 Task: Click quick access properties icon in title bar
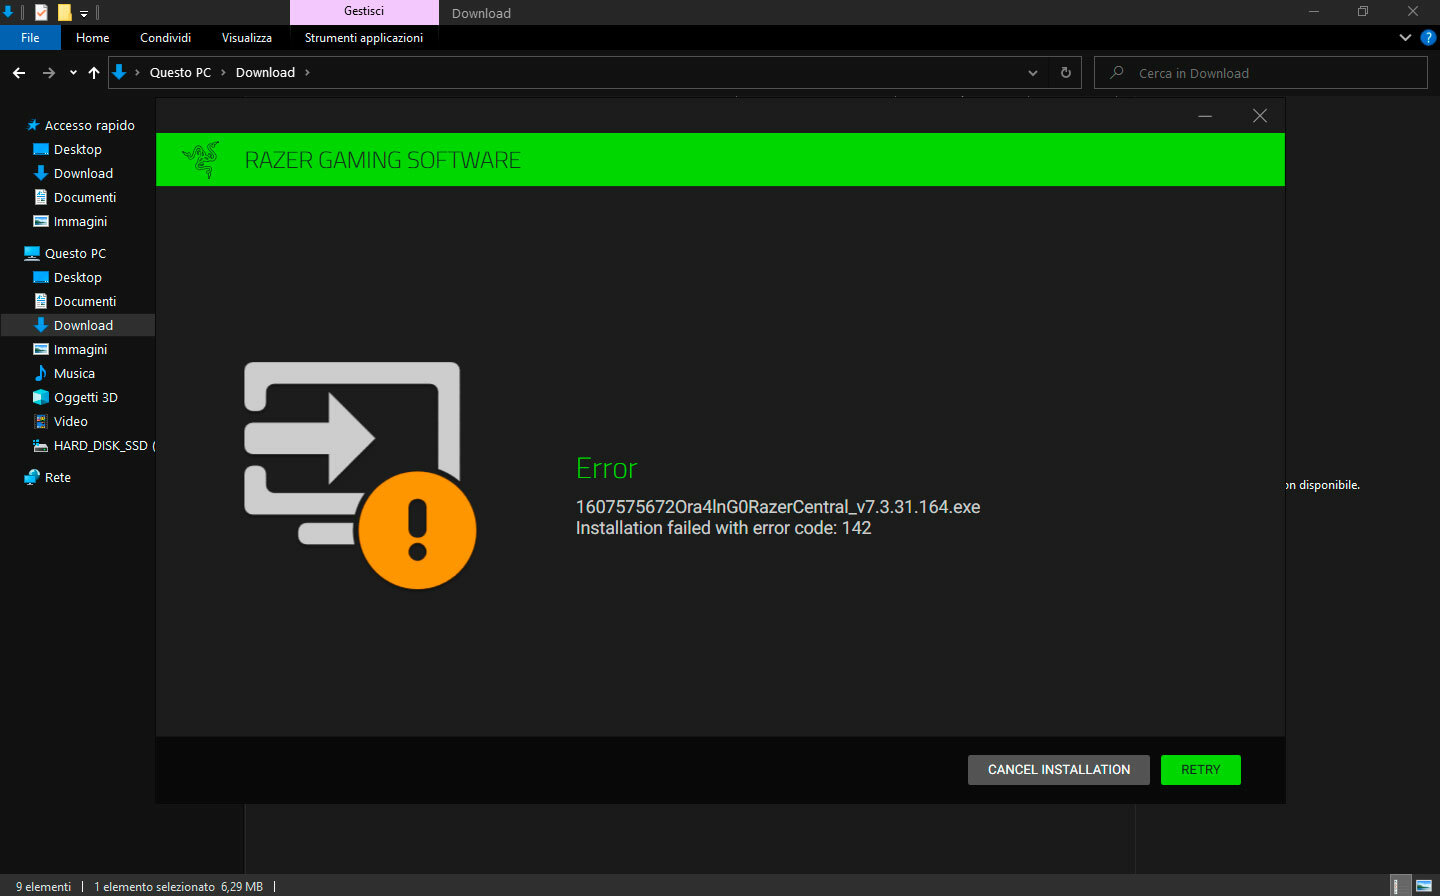(41, 12)
